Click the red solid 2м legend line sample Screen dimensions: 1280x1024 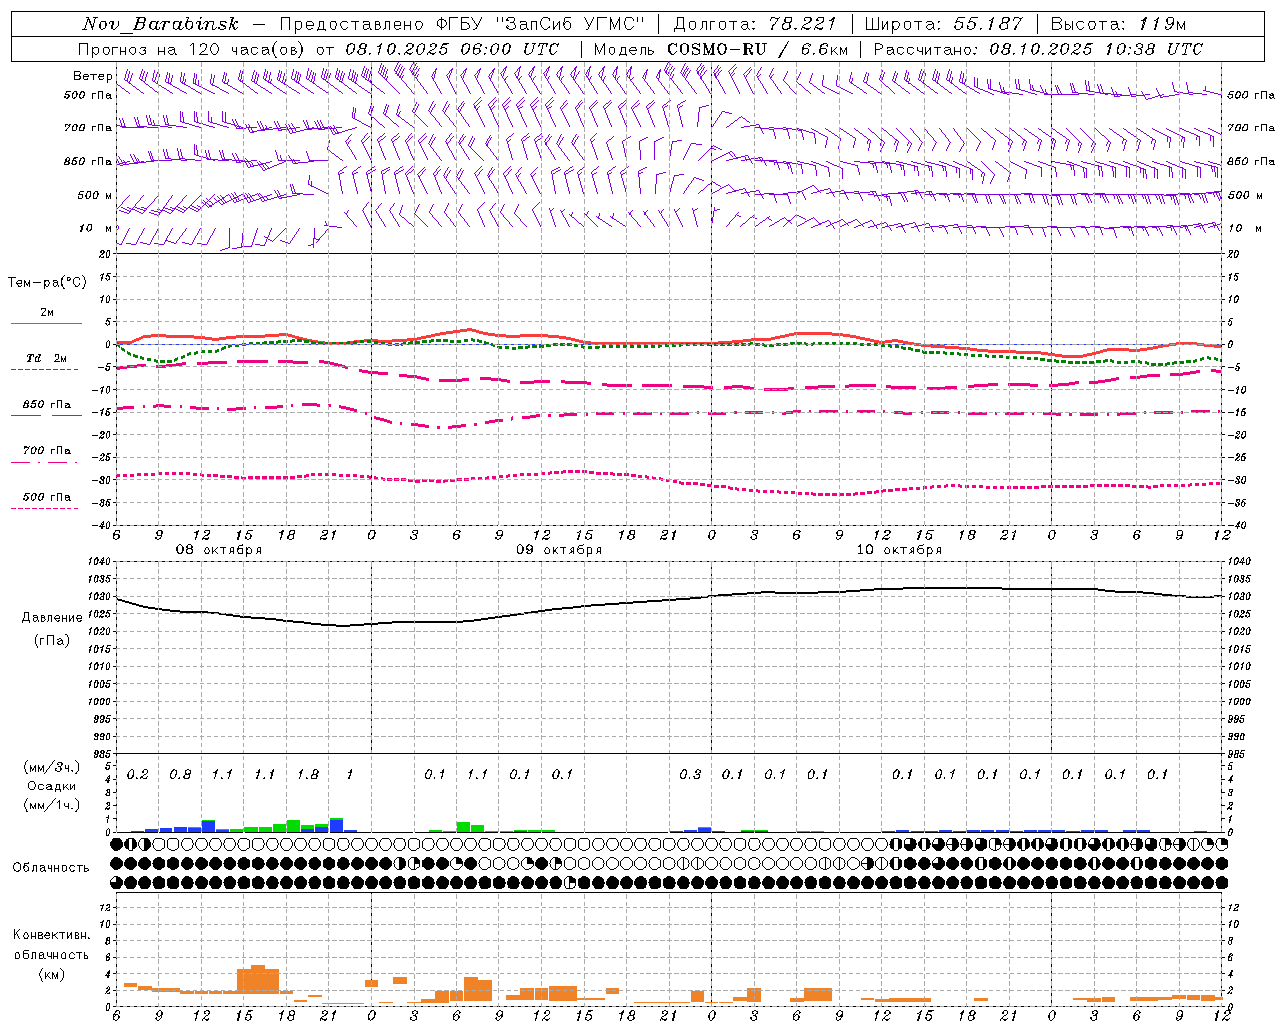coord(46,323)
